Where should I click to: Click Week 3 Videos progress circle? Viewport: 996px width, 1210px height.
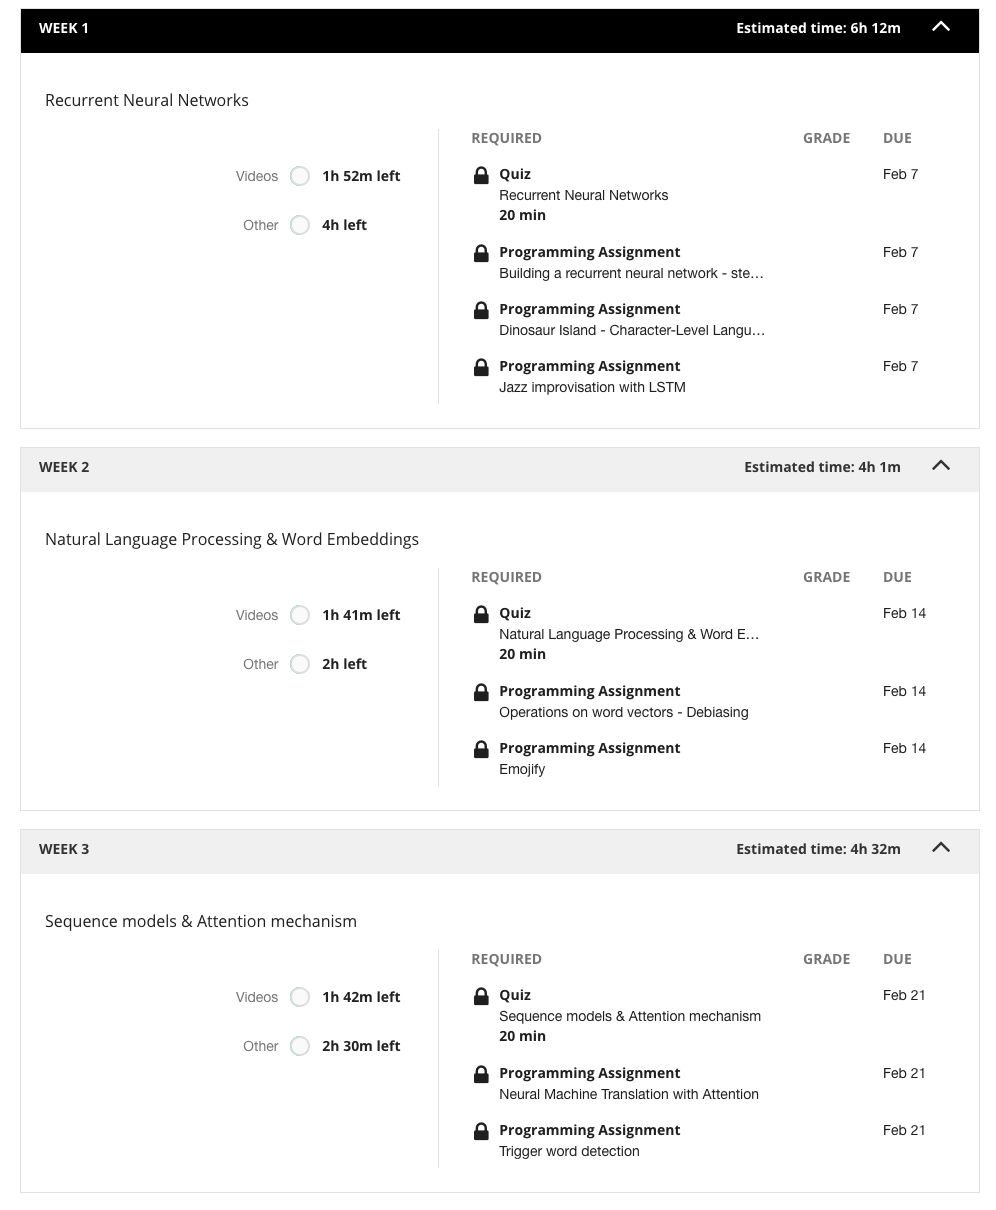[300, 997]
